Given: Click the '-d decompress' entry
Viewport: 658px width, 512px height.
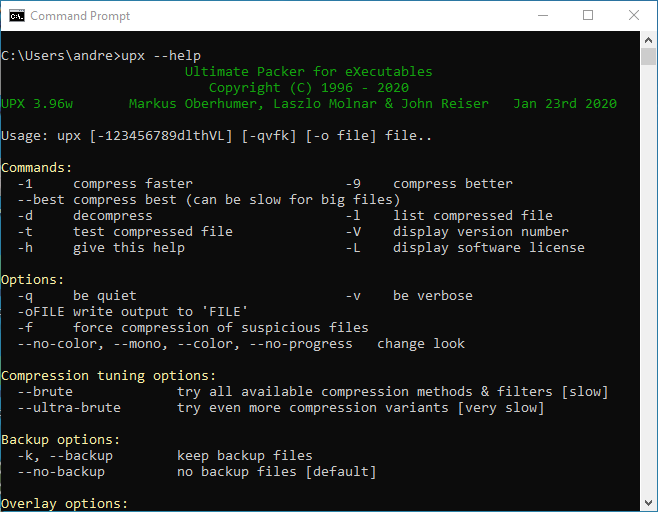Looking at the screenshot, I should coord(85,216).
